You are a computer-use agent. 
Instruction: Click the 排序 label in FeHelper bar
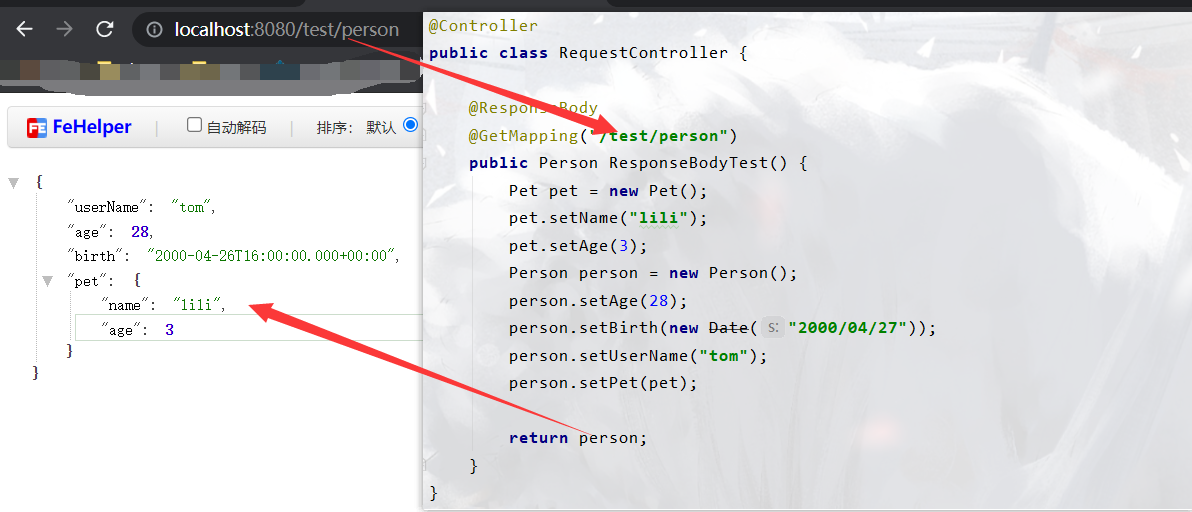tap(335, 128)
